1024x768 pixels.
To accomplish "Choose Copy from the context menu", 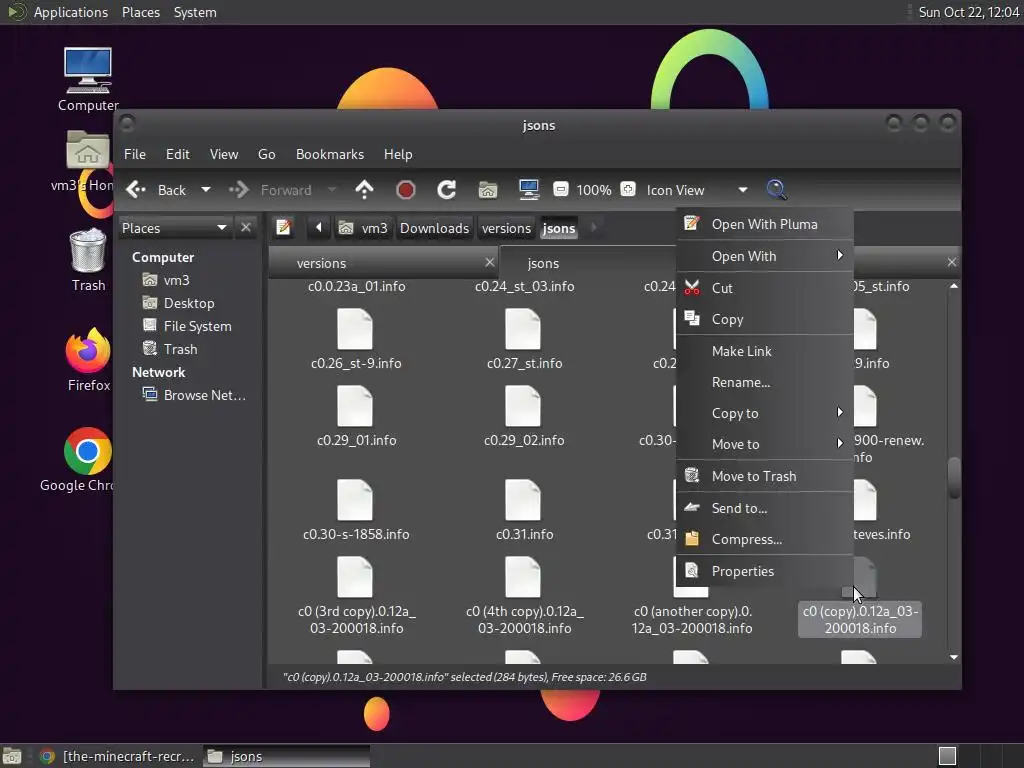I will coord(765,319).
